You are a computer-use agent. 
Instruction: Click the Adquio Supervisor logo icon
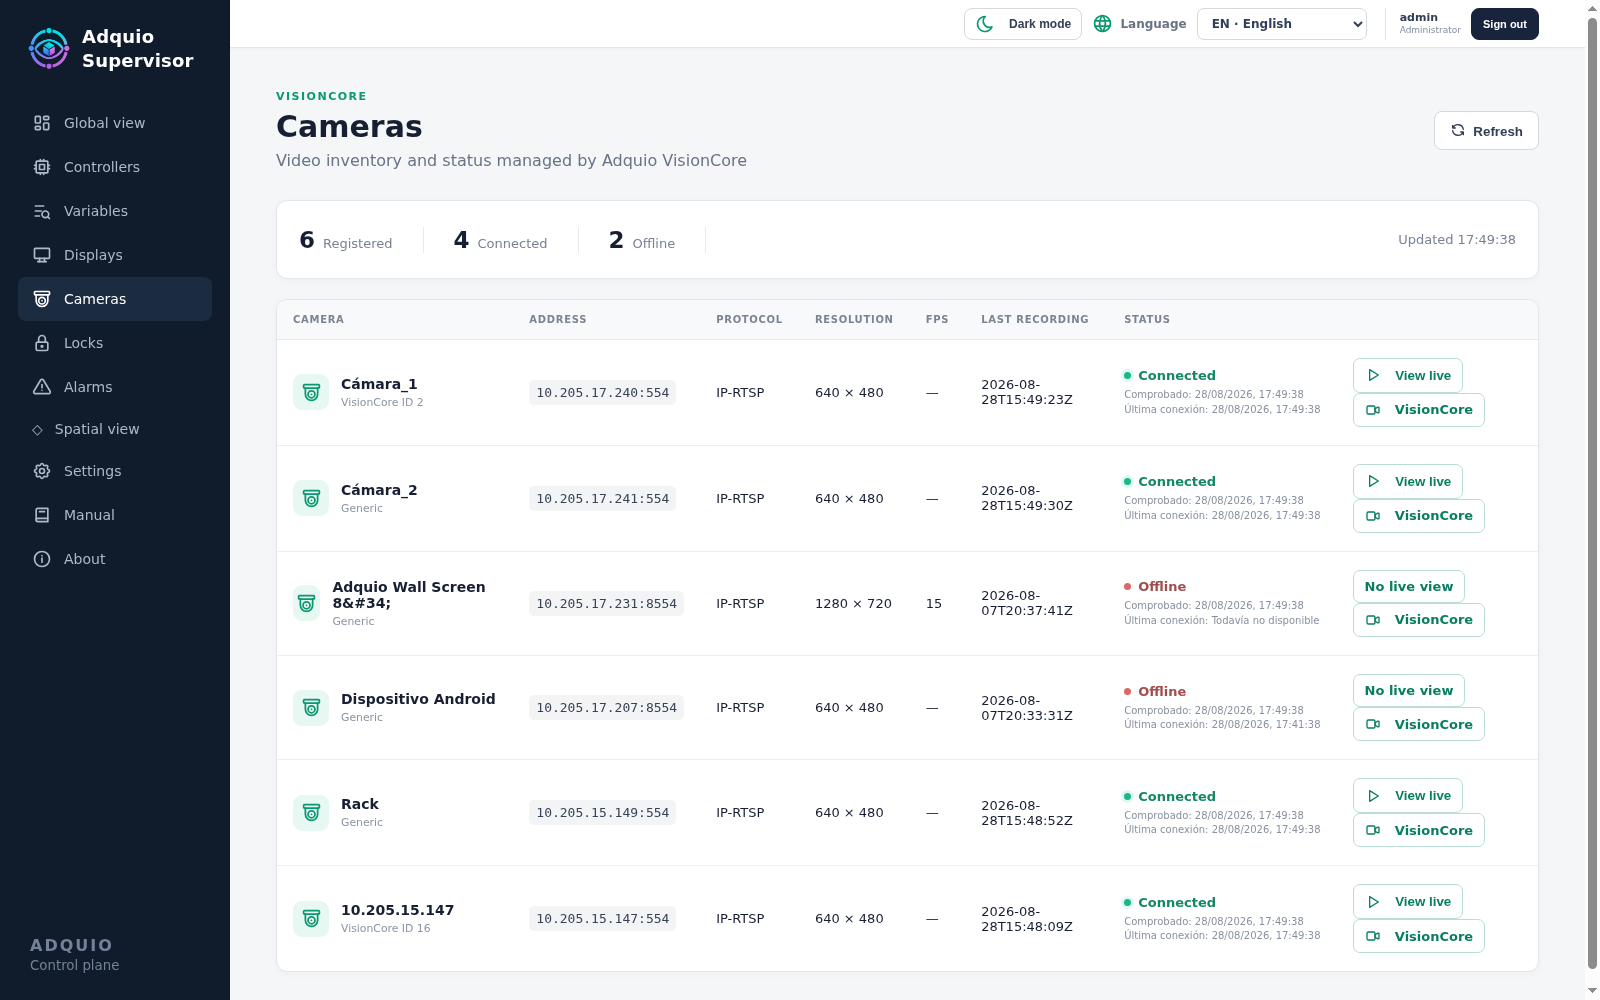[x=49, y=48]
